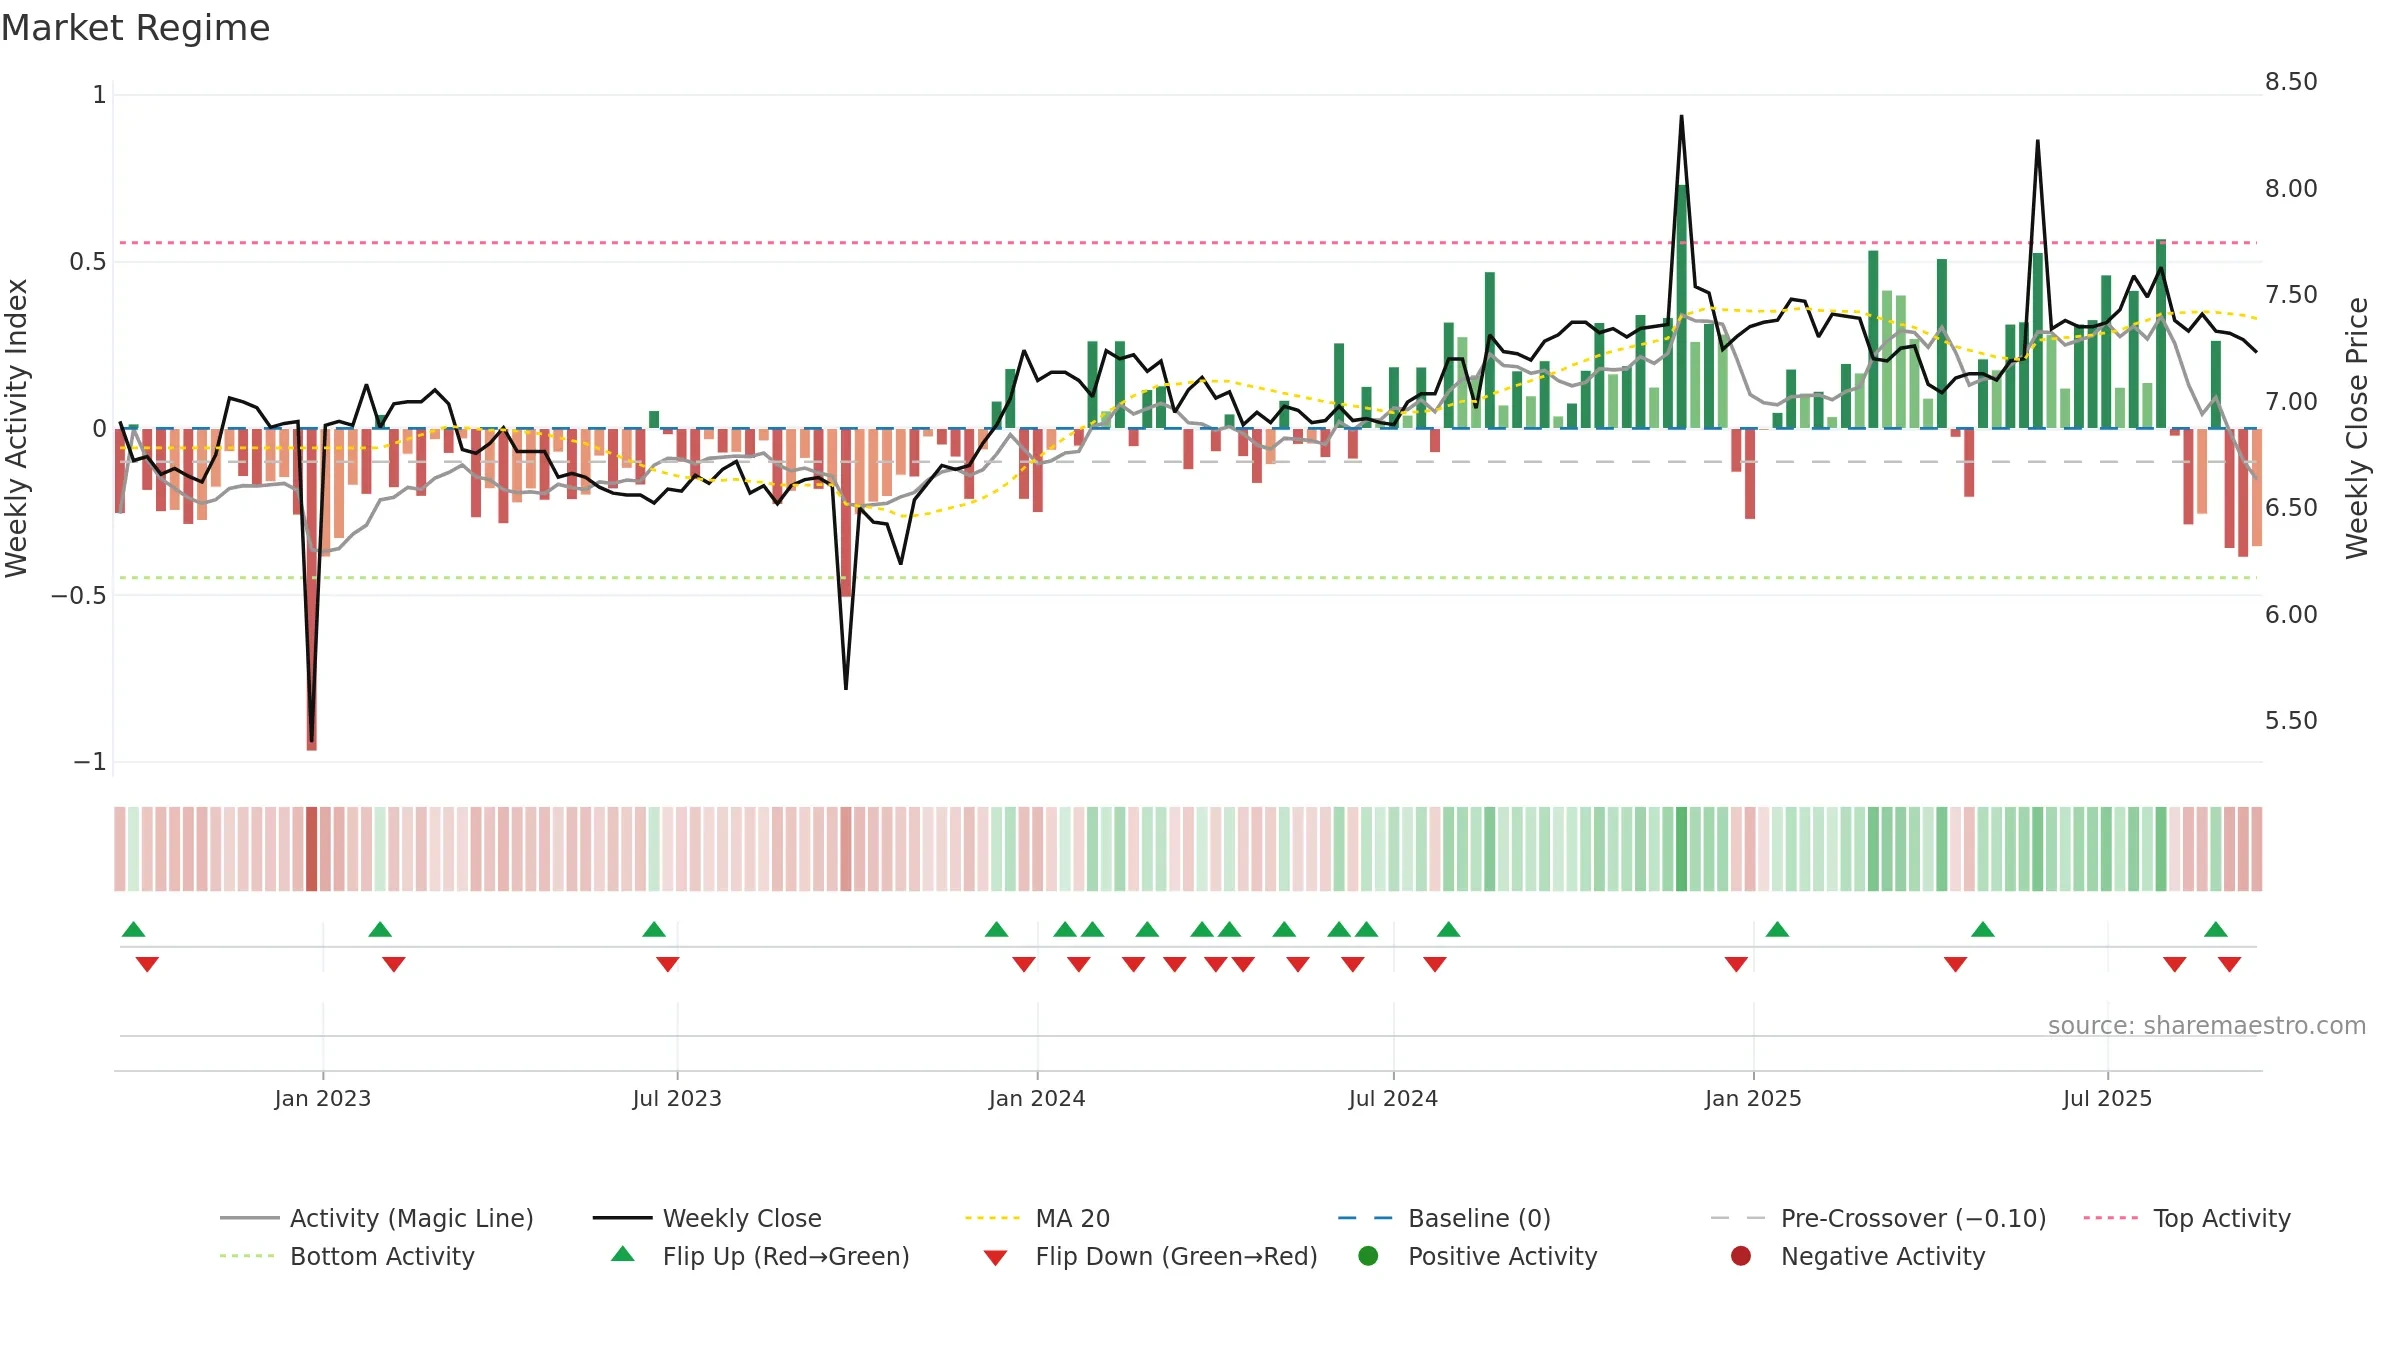
Task: Toggle the Weekly Close legend entry
Action: (707, 1218)
